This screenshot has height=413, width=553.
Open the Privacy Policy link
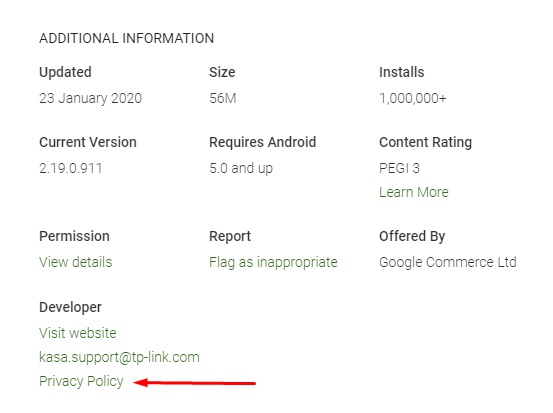click(x=81, y=381)
